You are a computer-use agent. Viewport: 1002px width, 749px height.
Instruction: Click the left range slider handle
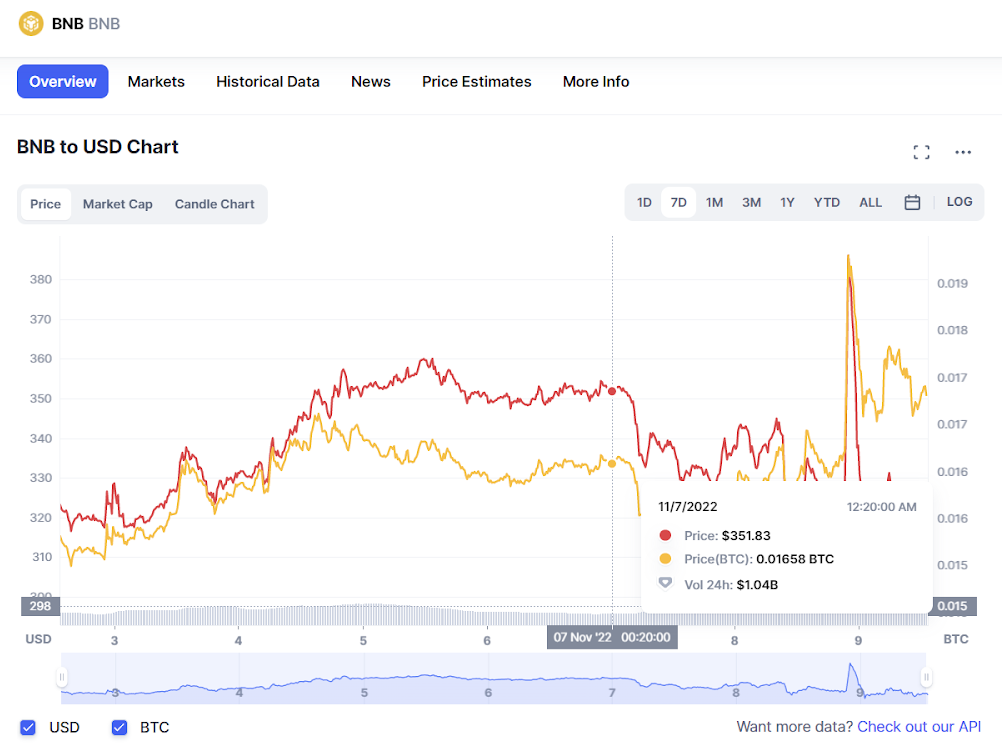61,677
